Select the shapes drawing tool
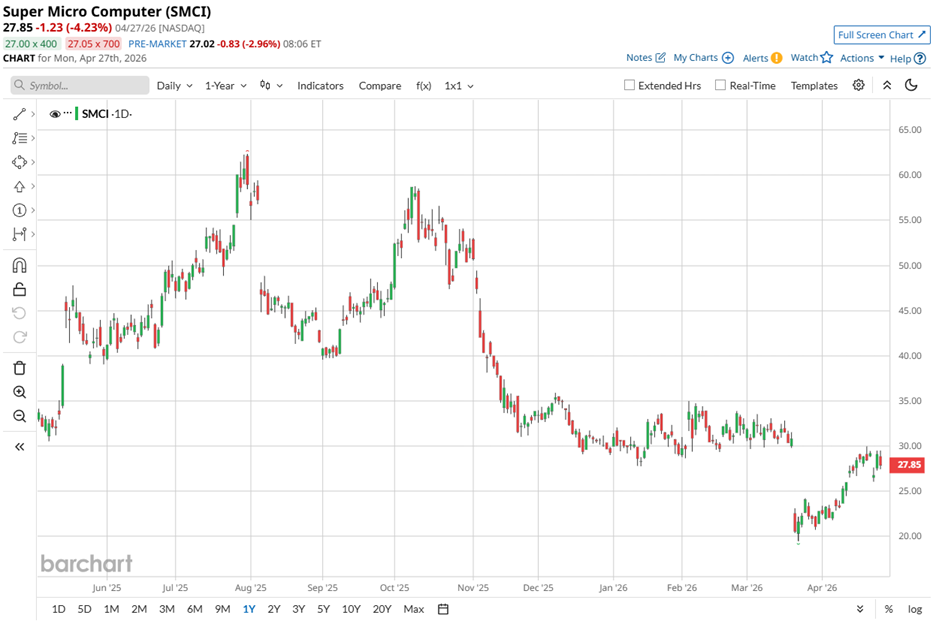The width and height of the screenshot is (936, 633). pyautogui.click(x=19, y=162)
